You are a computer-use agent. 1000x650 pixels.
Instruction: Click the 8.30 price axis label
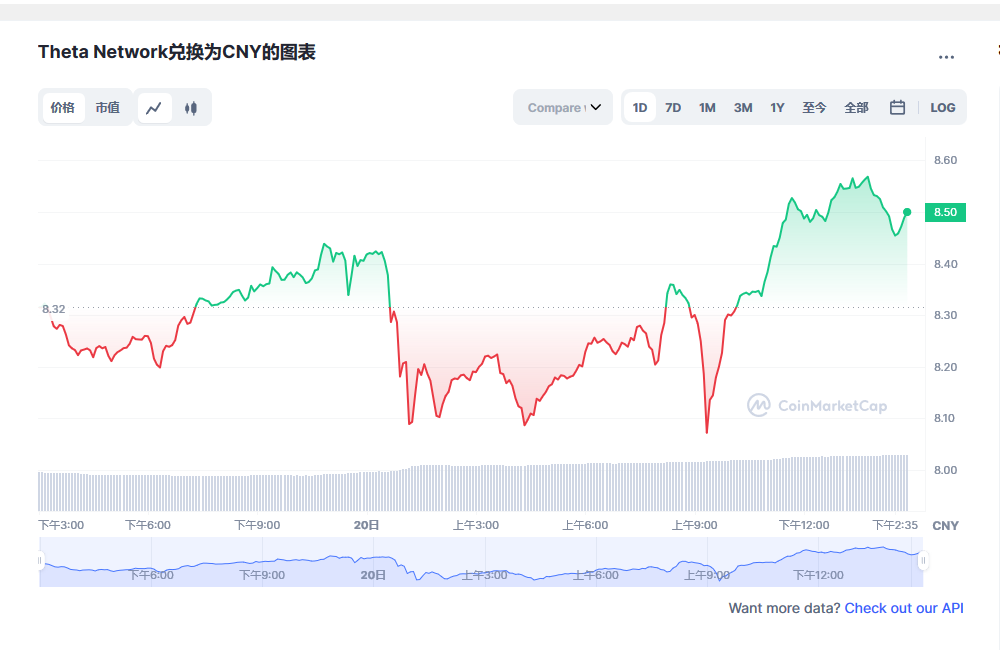[x=945, y=315]
